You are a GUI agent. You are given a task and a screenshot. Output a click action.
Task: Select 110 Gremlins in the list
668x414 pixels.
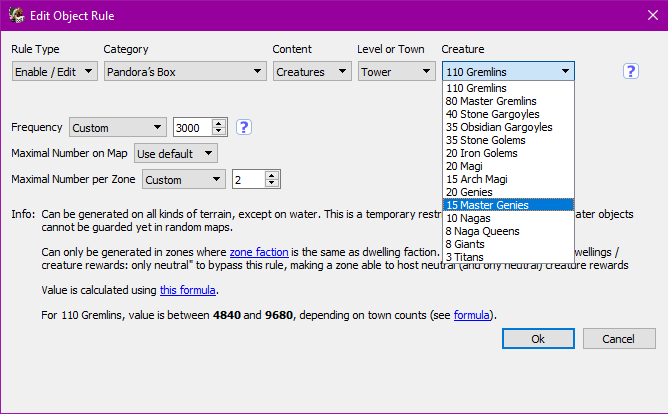click(x=508, y=88)
